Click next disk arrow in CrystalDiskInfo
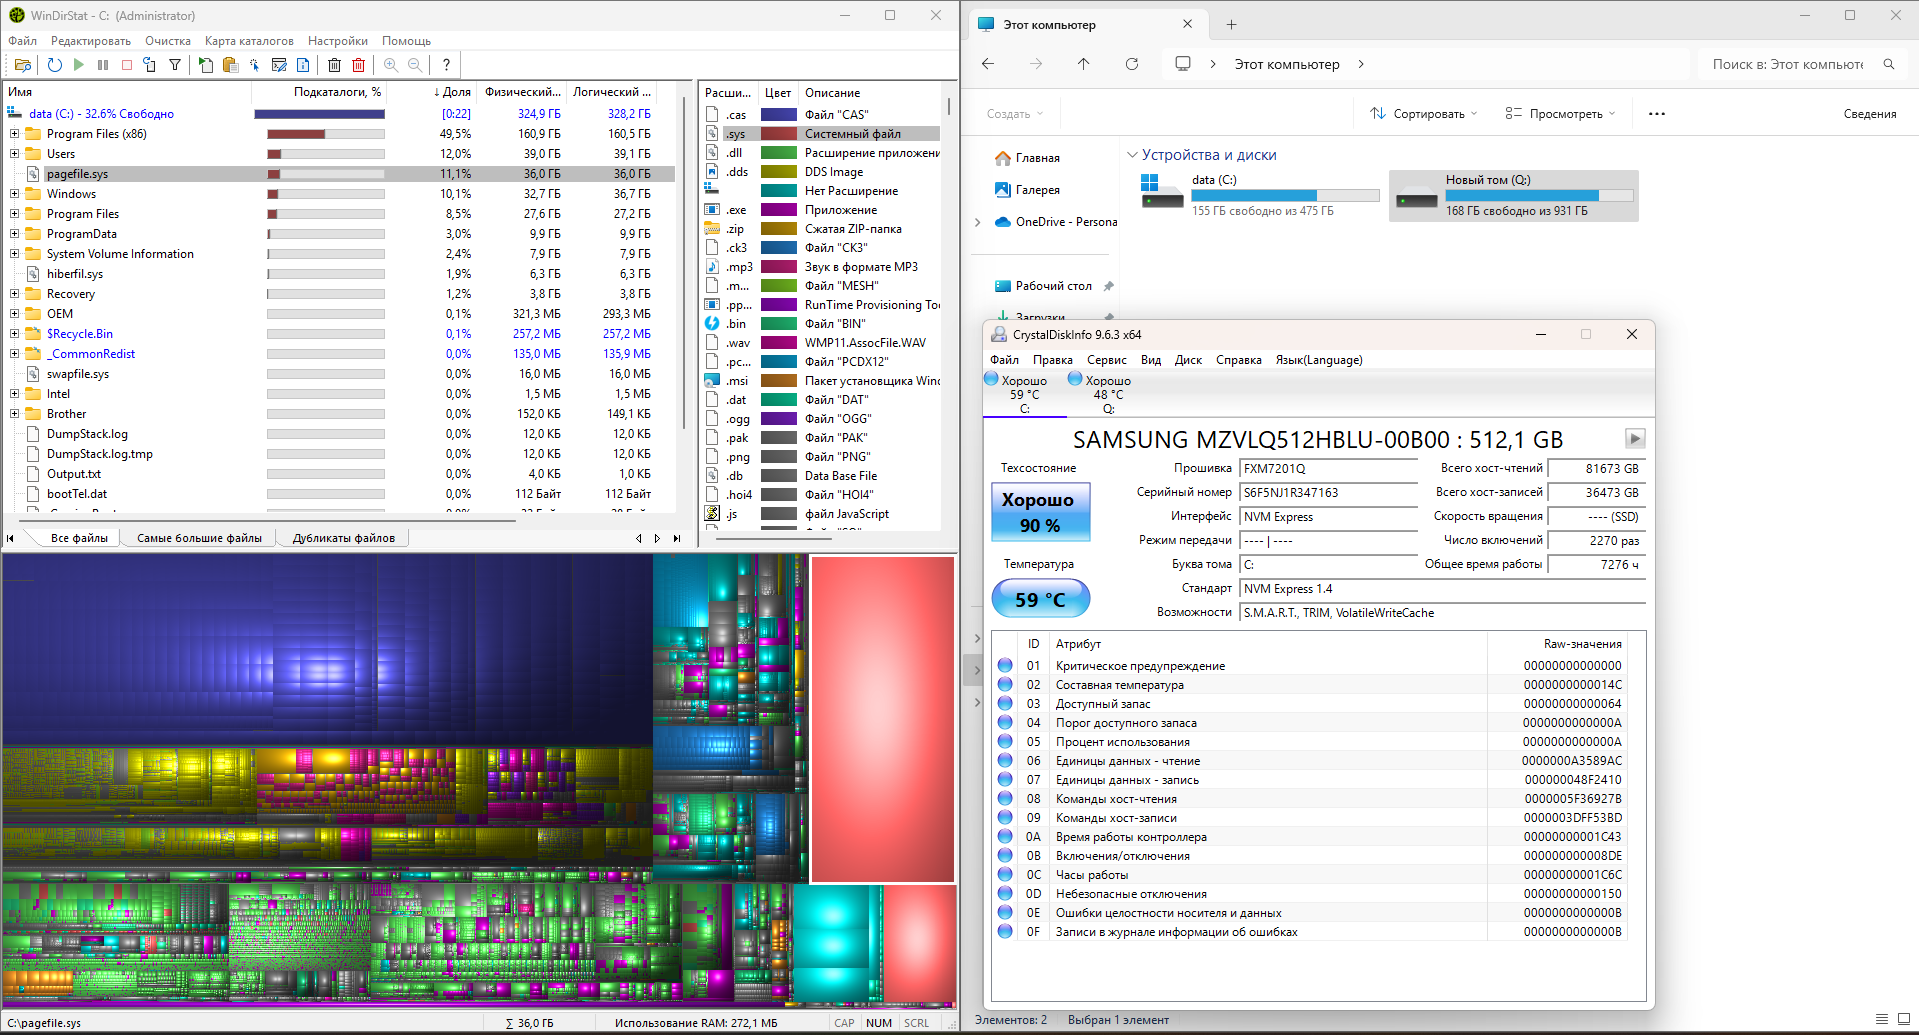 (x=1634, y=438)
